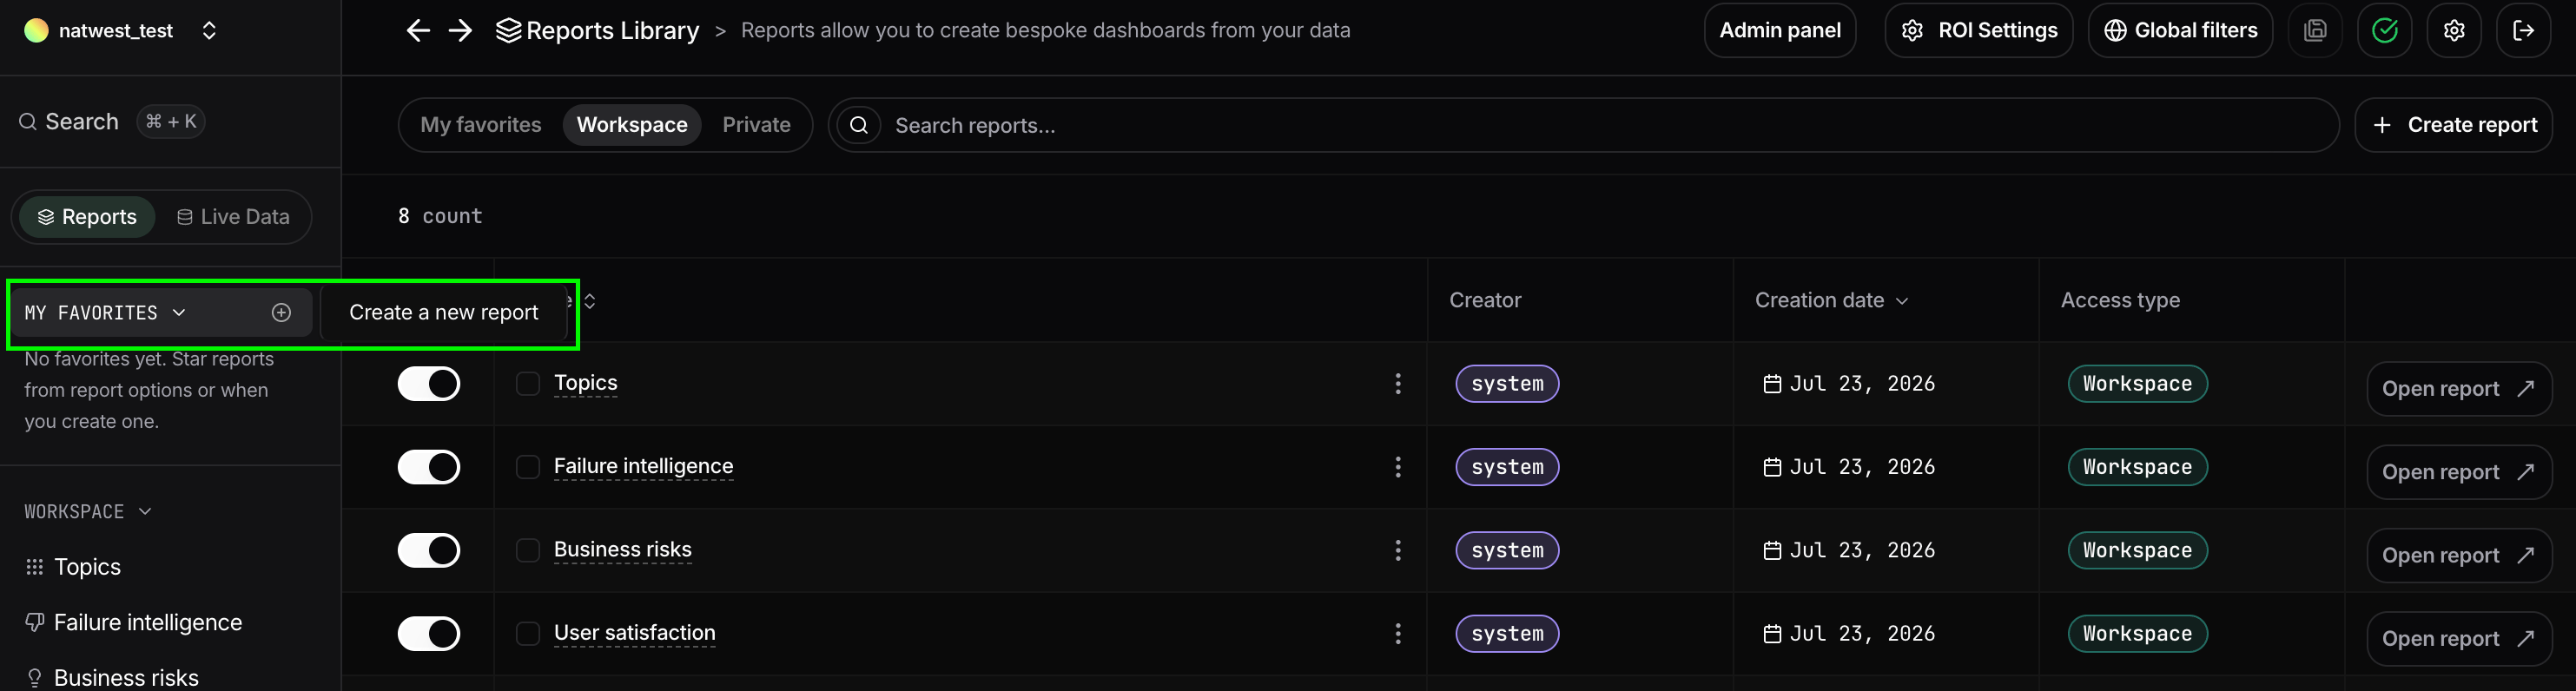
Task: Open report for Business risks row
Action: [2459, 555]
